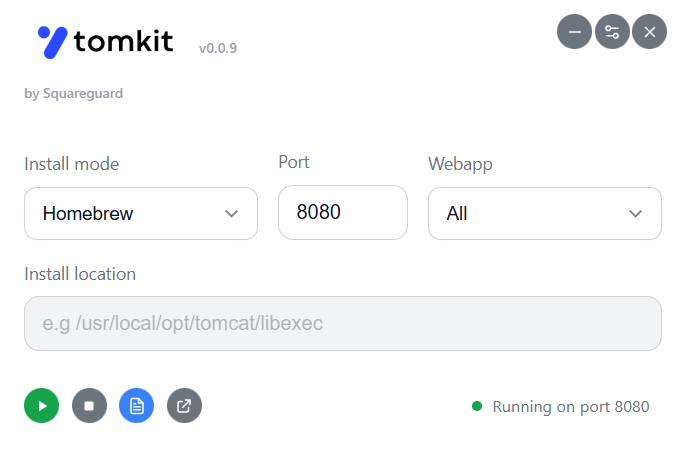Click the chevron arrow in the Webapp box

point(635,214)
